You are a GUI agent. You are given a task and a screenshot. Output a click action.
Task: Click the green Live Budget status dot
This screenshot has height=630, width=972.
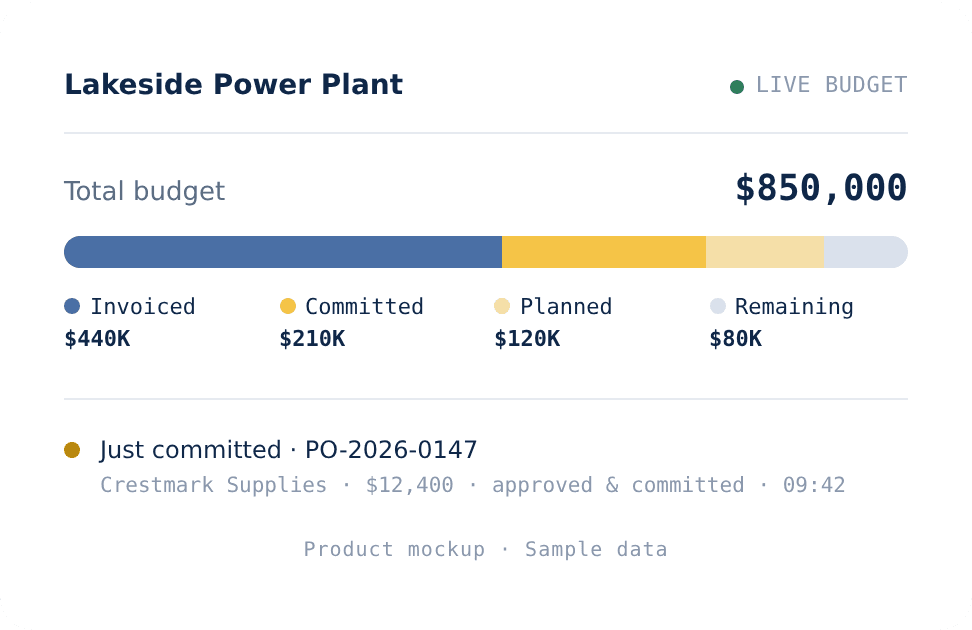[x=736, y=87]
